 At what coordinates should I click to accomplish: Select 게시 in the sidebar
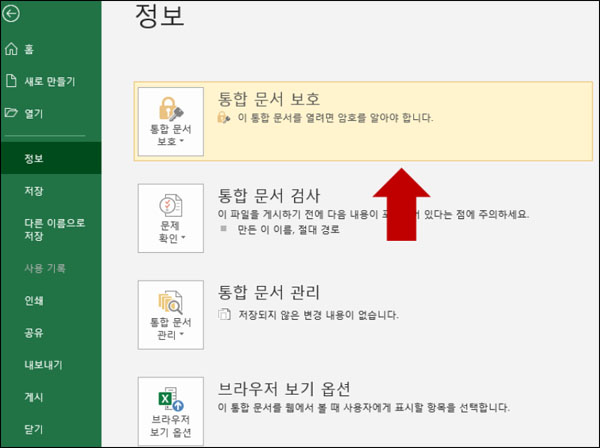[34, 397]
